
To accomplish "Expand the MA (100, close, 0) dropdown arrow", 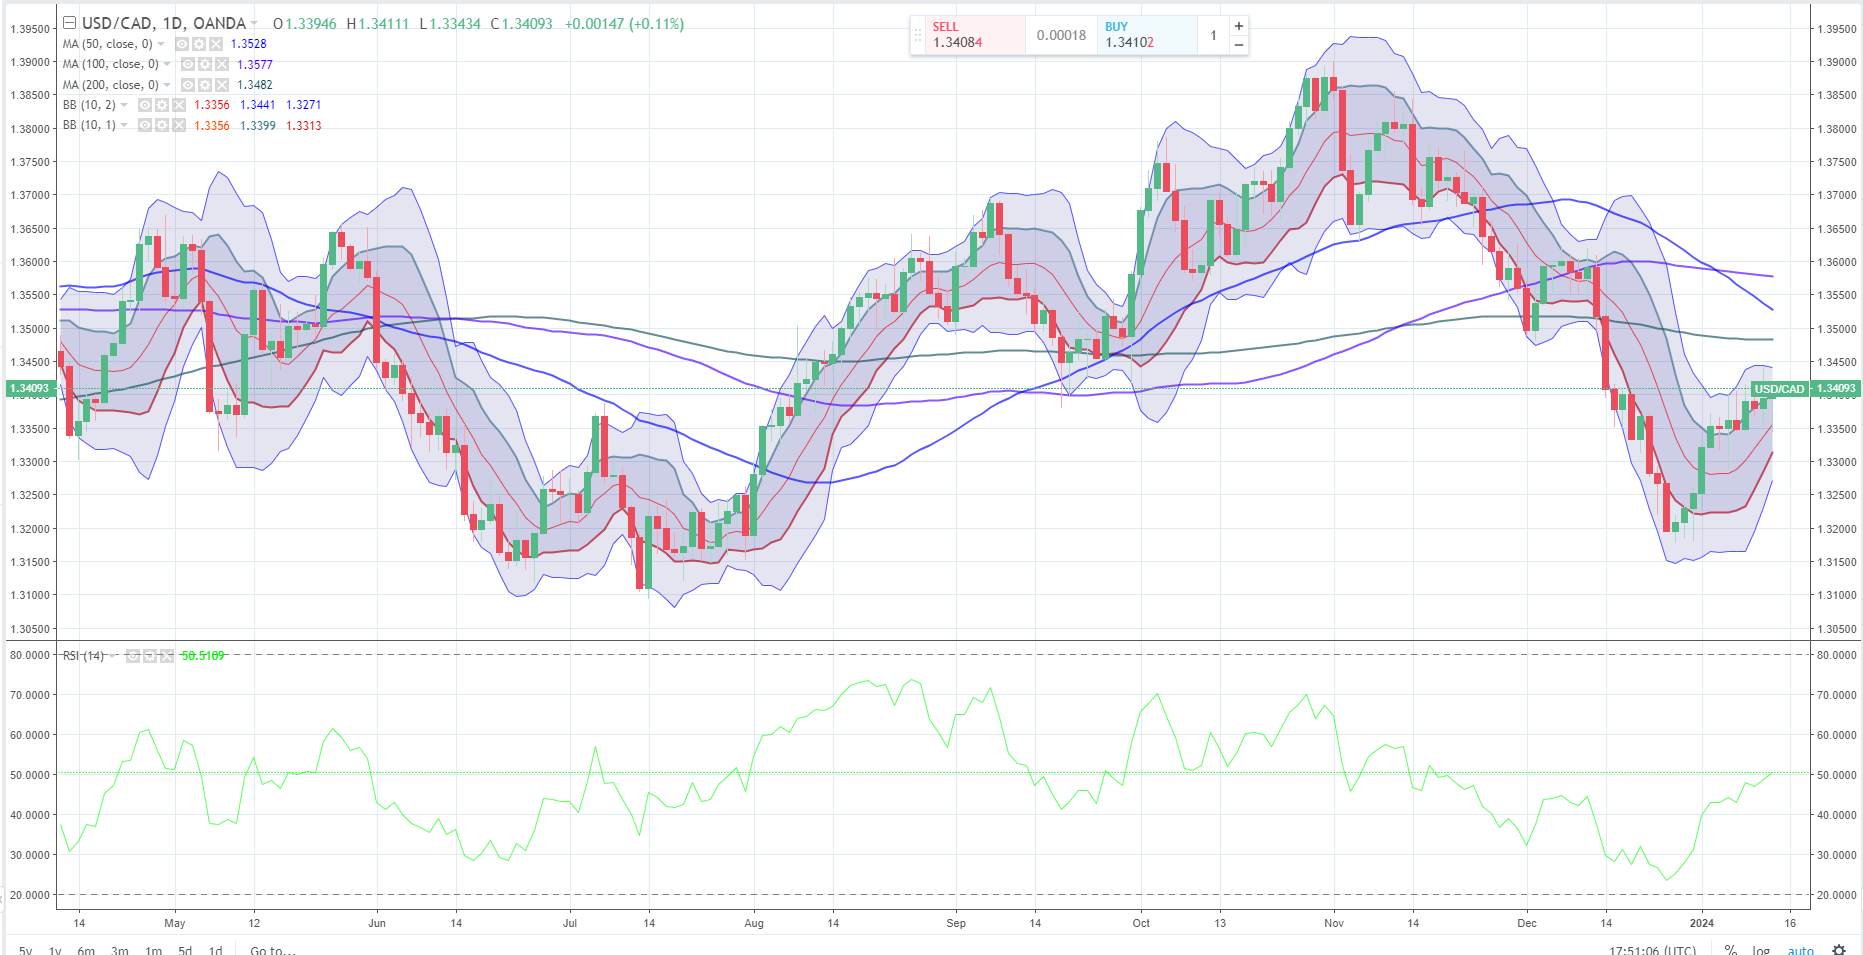I will point(167,64).
